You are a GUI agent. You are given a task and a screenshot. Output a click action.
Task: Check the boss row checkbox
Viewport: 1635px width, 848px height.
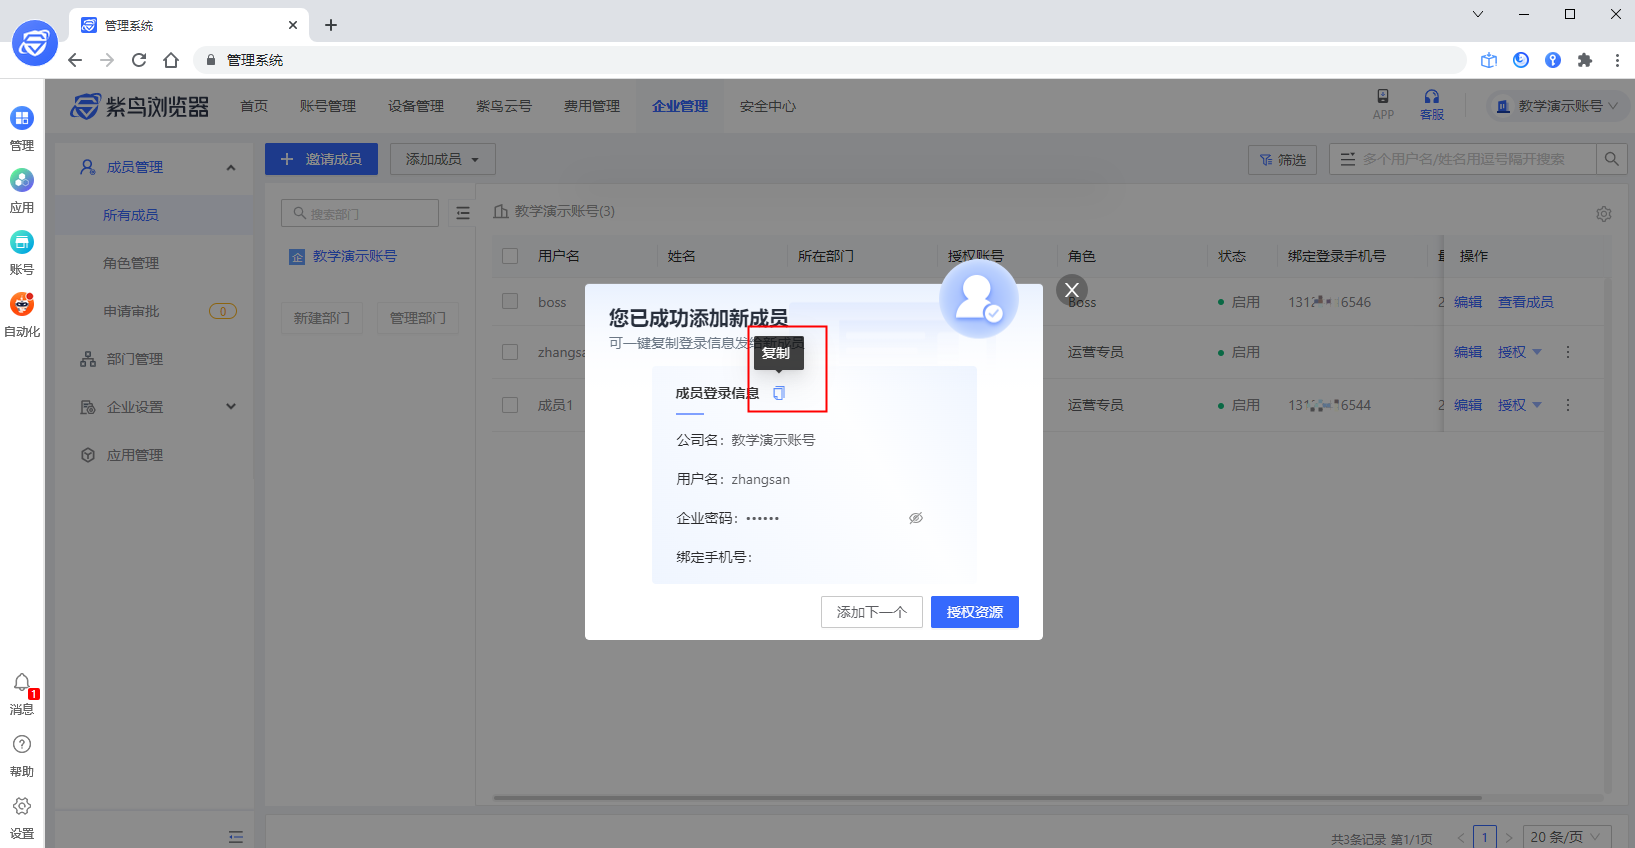click(x=510, y=302)
